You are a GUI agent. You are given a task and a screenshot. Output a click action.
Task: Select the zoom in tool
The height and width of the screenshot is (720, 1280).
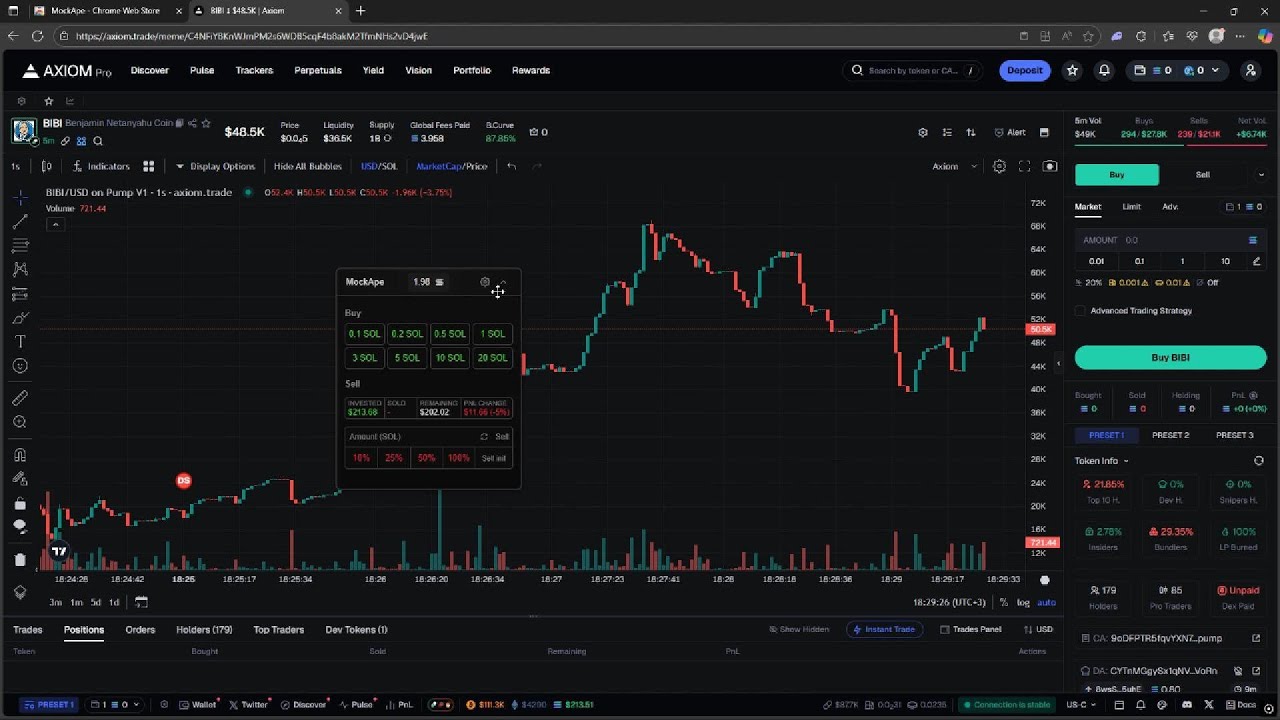(20, 422)
